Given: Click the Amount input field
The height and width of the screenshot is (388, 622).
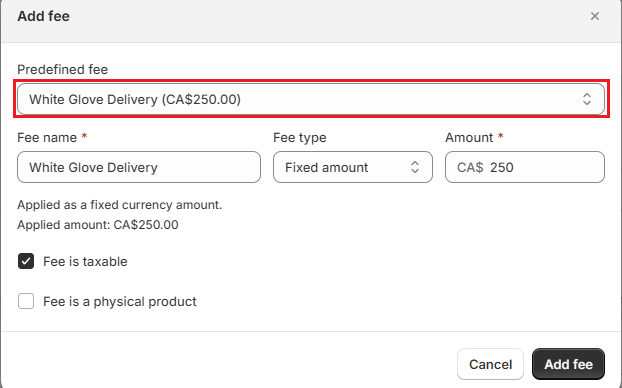Looking at the screenshot, I should coord(525,167).
